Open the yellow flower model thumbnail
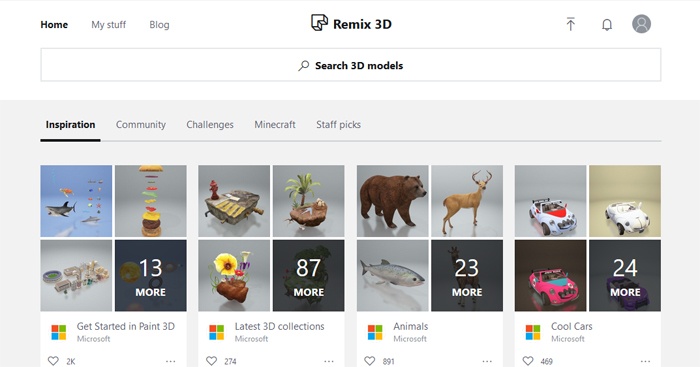The width and height of the screenshot is (700, 367). coord(234,275)
